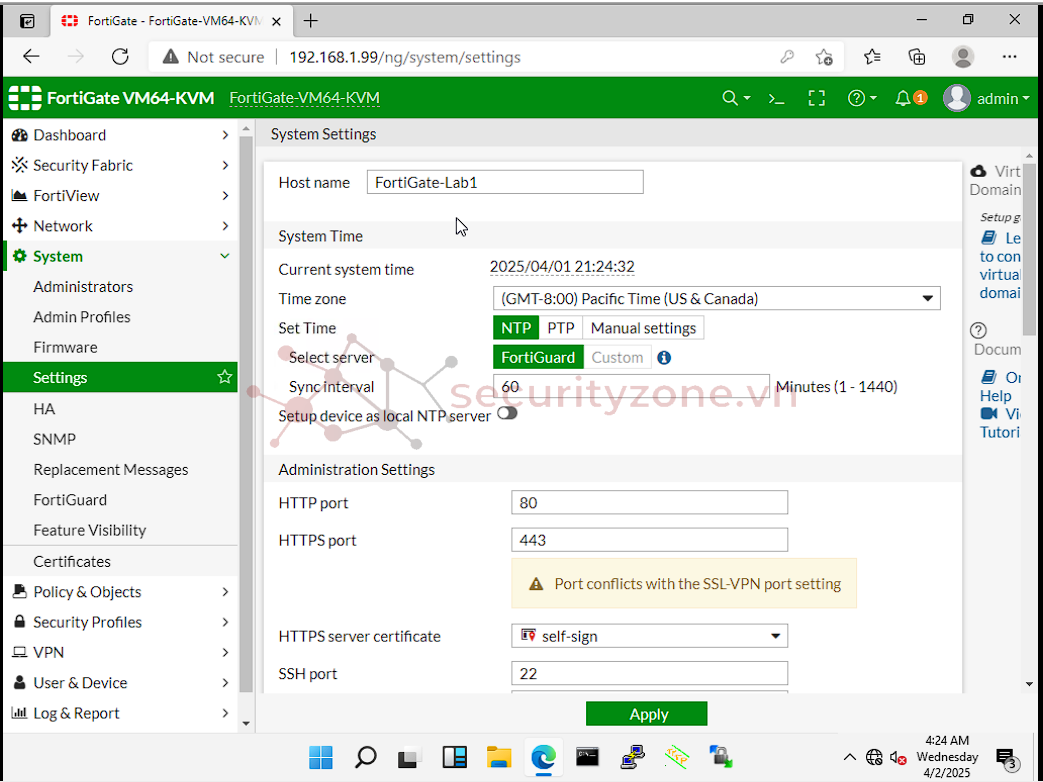Open Windows Start menu
The image size is (1043, 782).
click(x=321, y=757)
